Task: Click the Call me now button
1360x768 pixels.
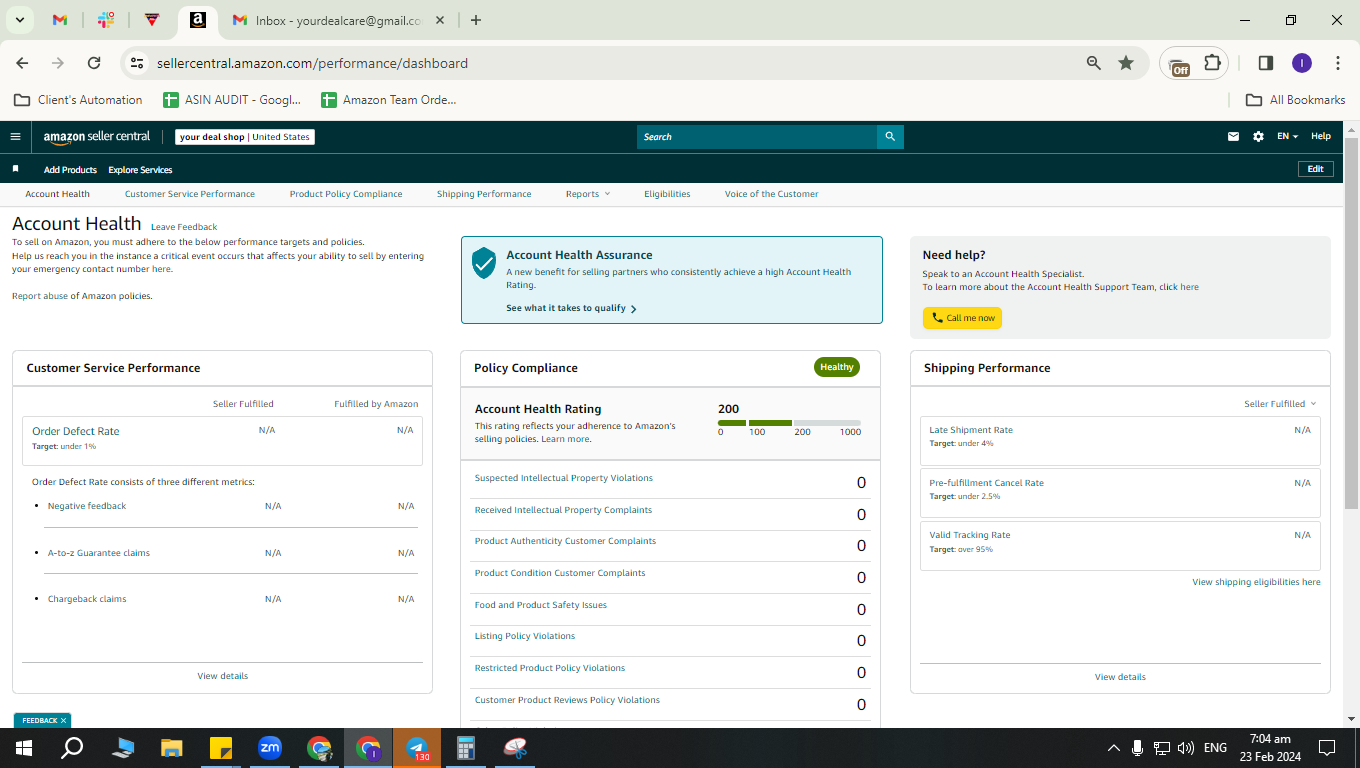Action: pos(962,318)
